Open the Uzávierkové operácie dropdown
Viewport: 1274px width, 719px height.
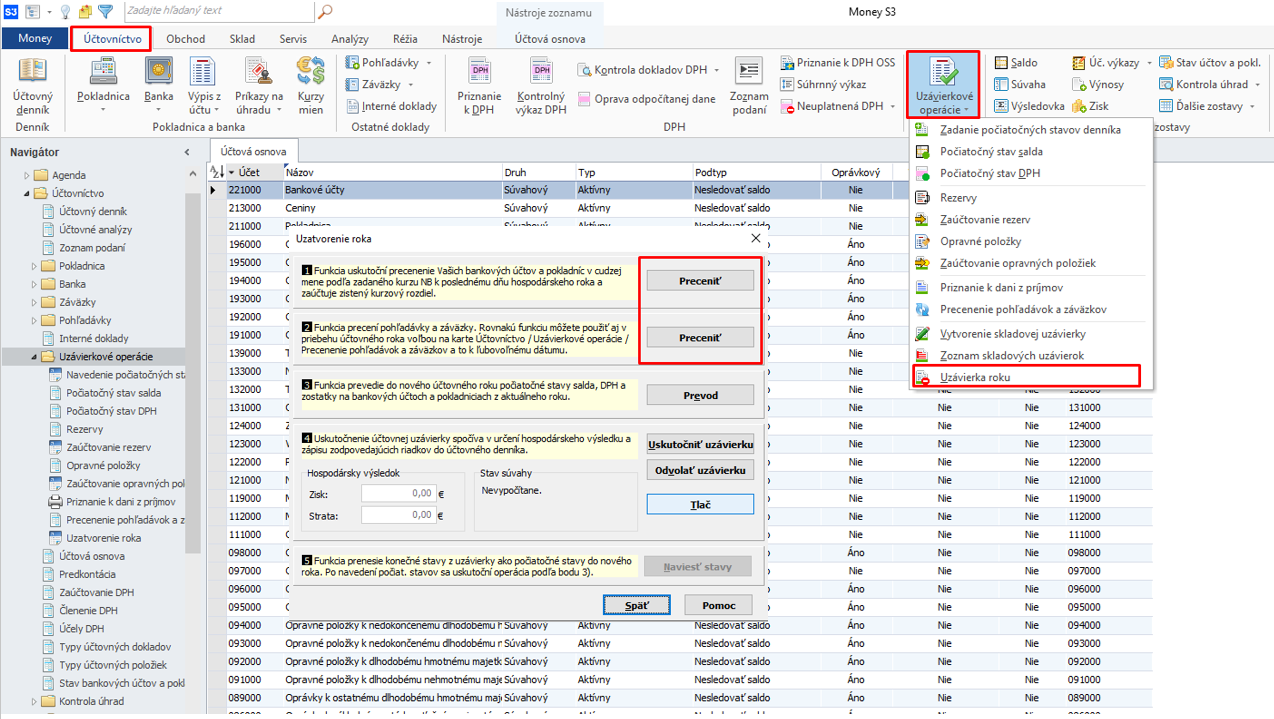click(943, 85)
